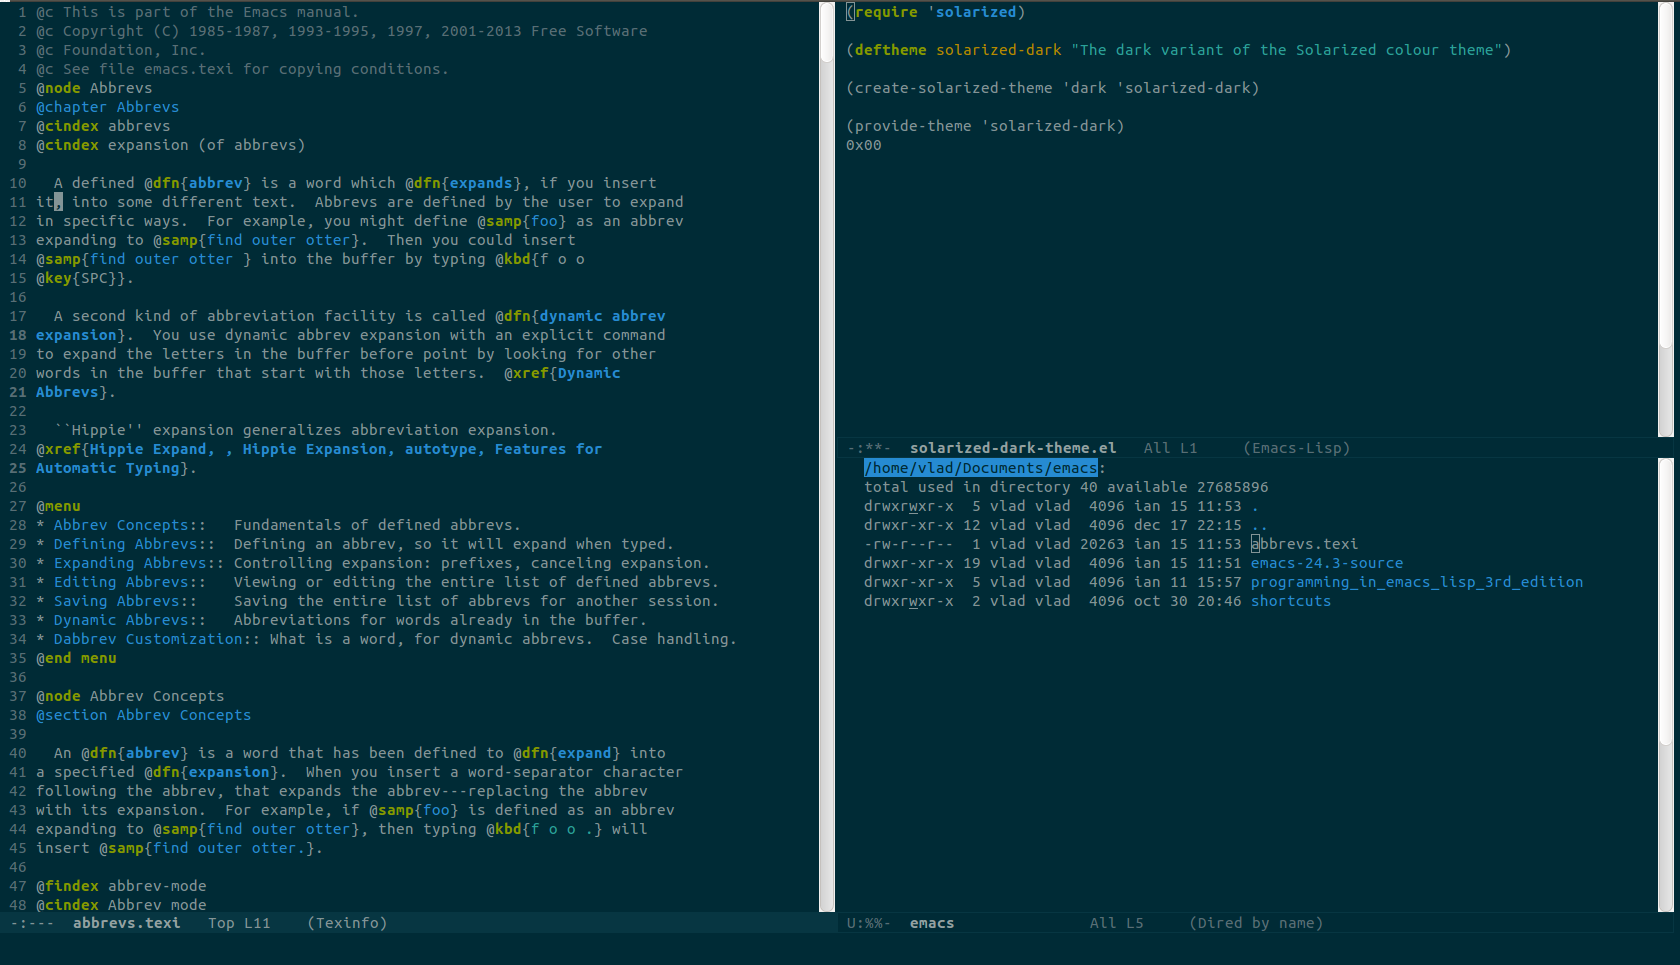This screenshot has height=965, width=1680.
Task: Click the 'Dabbrev Customization::' menu entry
Action: (x=157, y=639)
